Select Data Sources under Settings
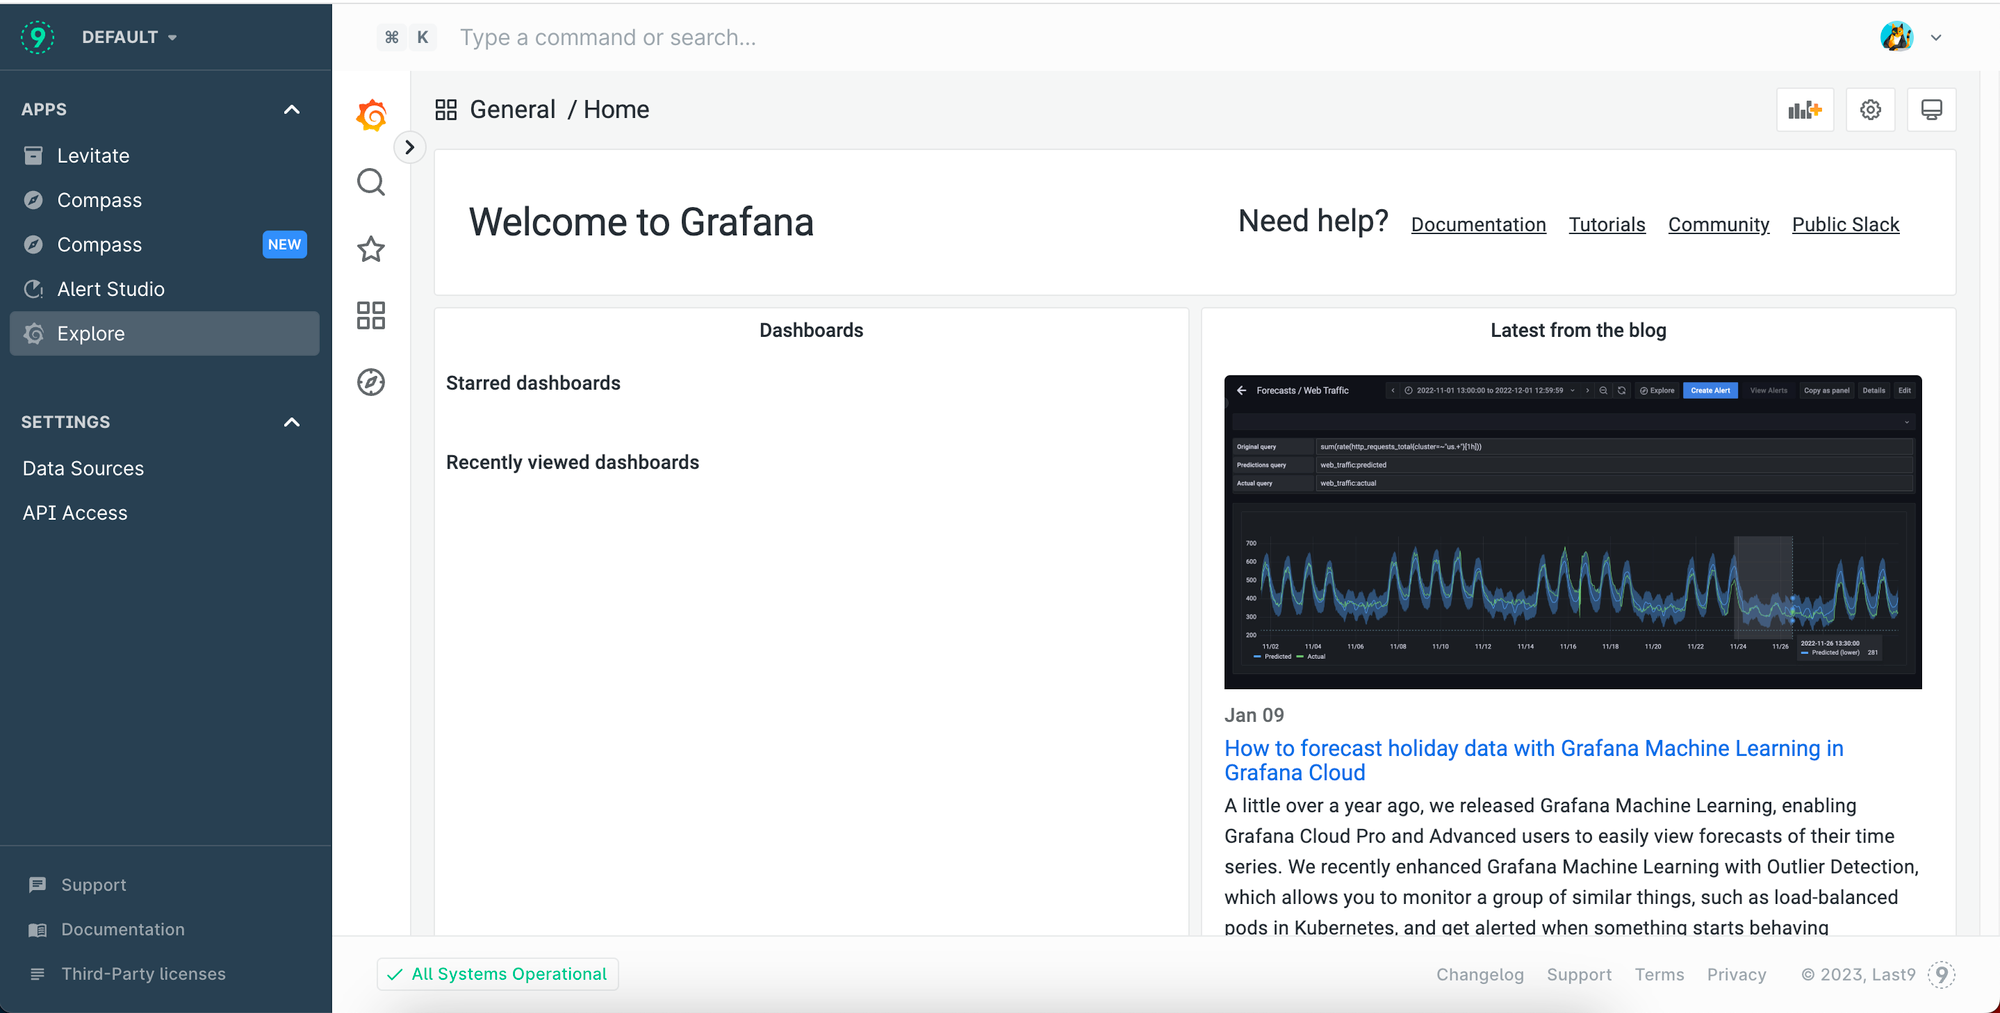 point(83,468)
